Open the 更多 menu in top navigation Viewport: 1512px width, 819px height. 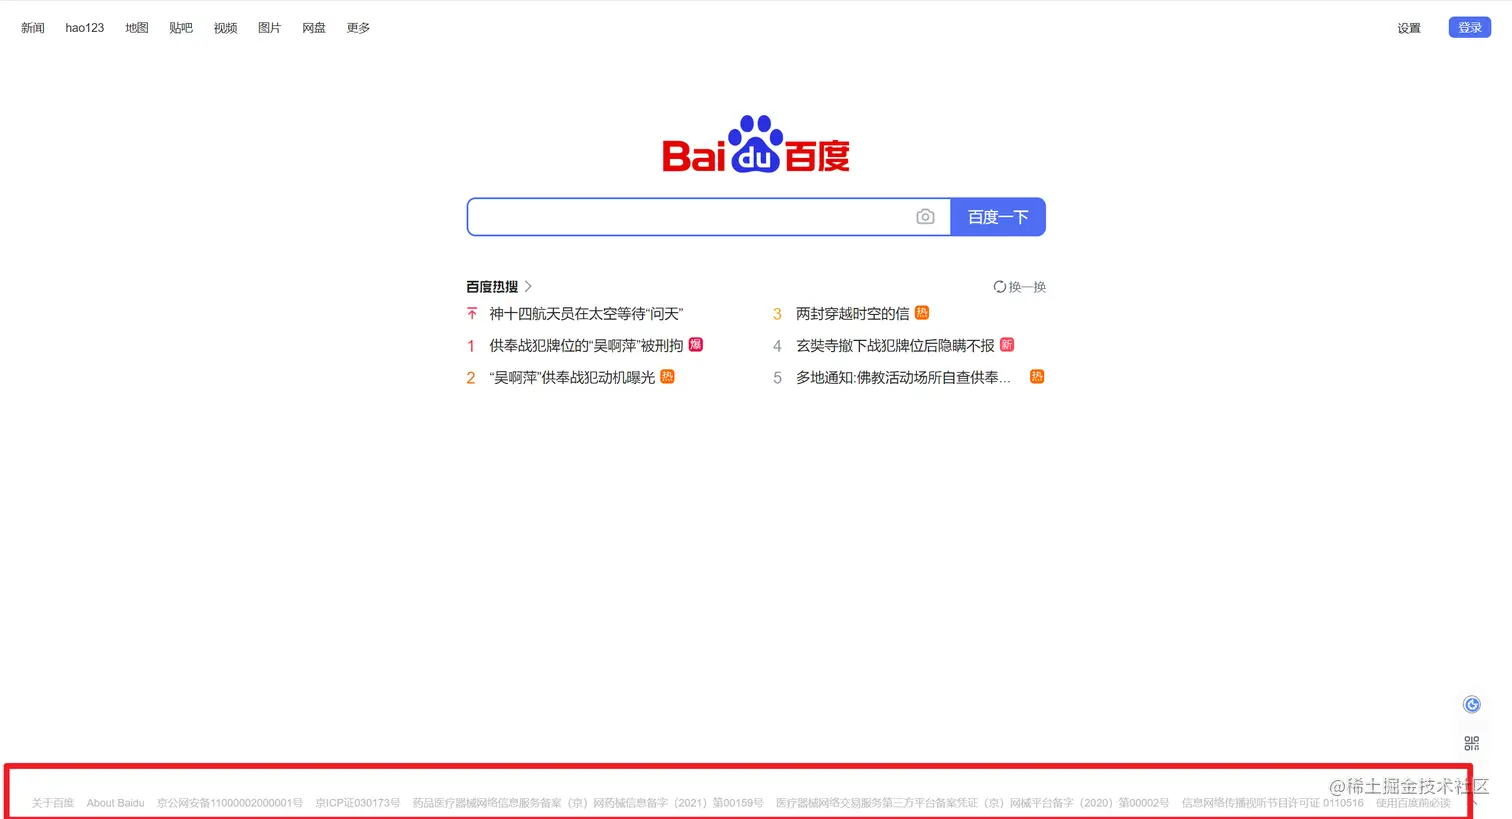pyautogui.click(x=358, y=28)
